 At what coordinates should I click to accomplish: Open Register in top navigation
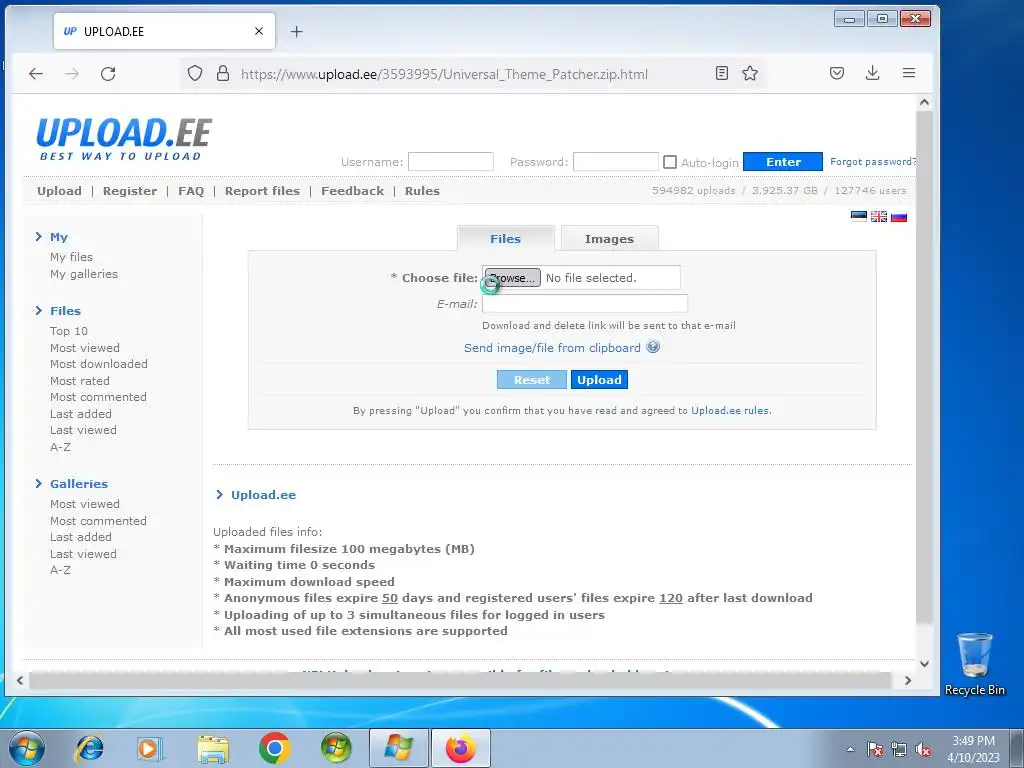pyautogui.click(x=130, y=191)
